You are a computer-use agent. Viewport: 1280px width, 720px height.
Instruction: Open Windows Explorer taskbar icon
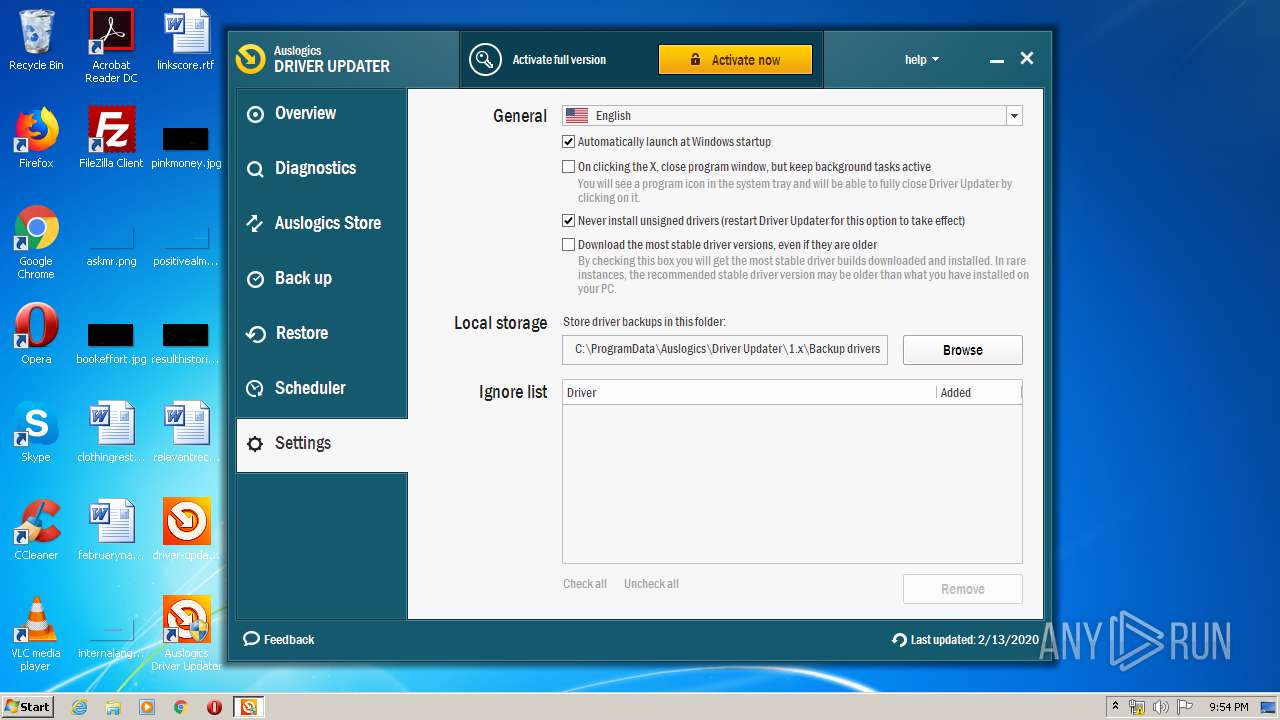113,707
